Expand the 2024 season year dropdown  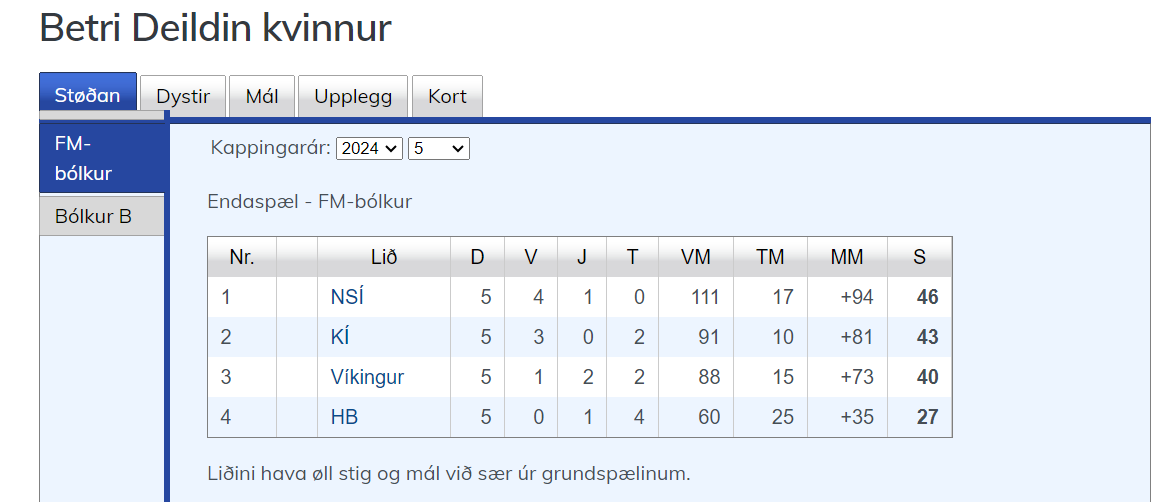[369, 148]
